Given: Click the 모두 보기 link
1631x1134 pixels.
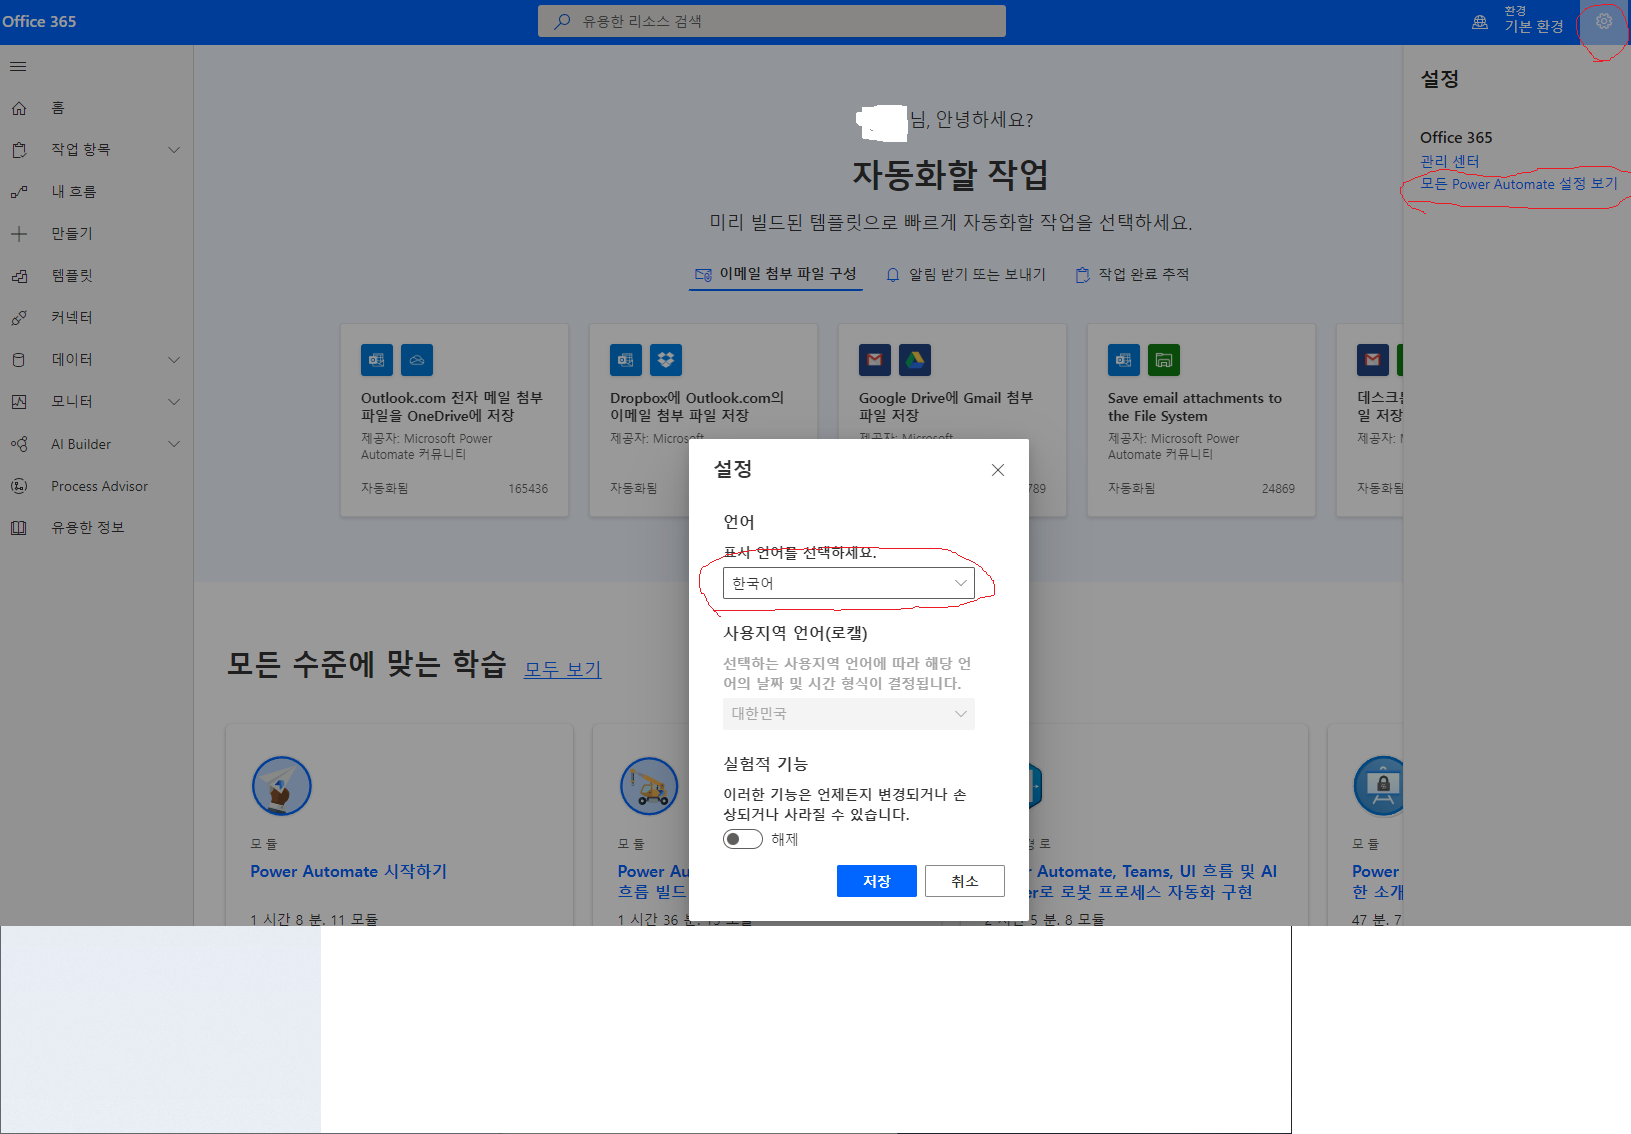Looking at the screenshot, I should 563,670.
